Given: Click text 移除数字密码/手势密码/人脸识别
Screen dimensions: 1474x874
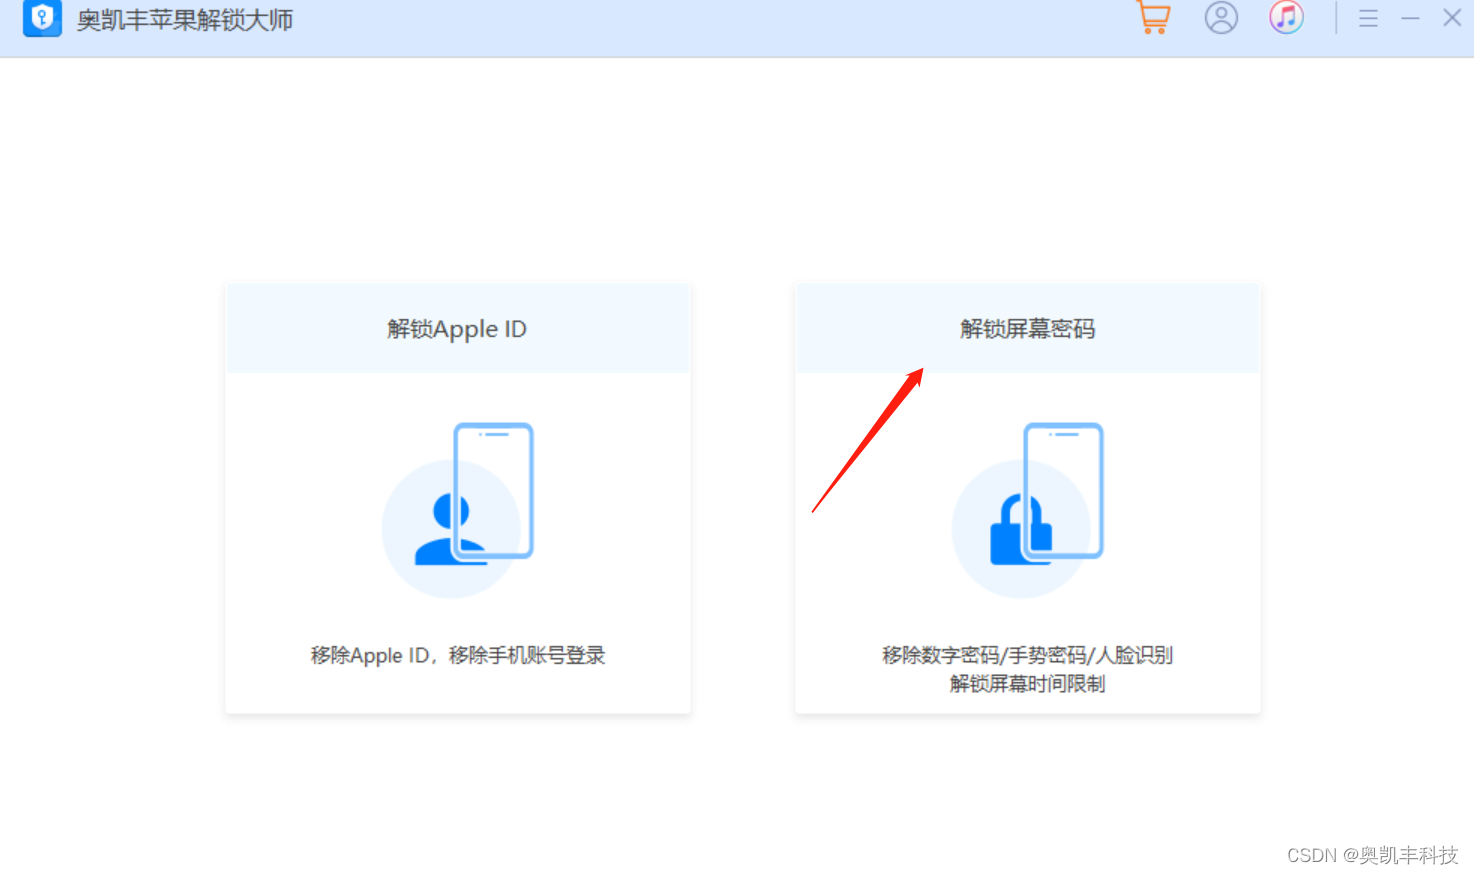Looking at the screenshot, I should click(x=1028, y=655).
